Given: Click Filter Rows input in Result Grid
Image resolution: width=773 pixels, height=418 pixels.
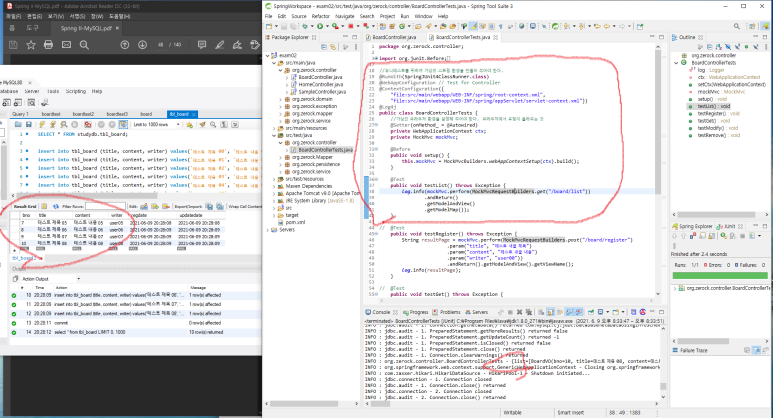Looking at the screenshot, I should tap(105, 207).
